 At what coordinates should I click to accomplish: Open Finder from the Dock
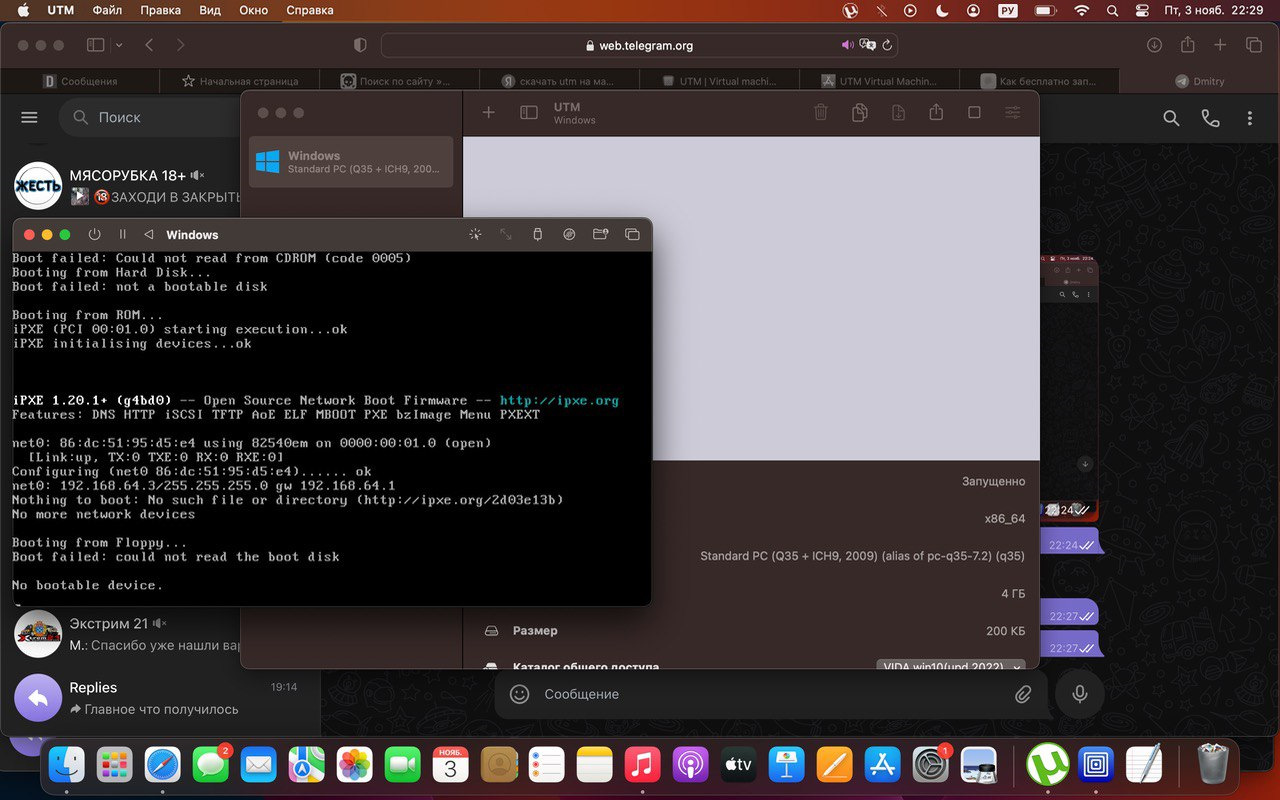coord(67,766)
